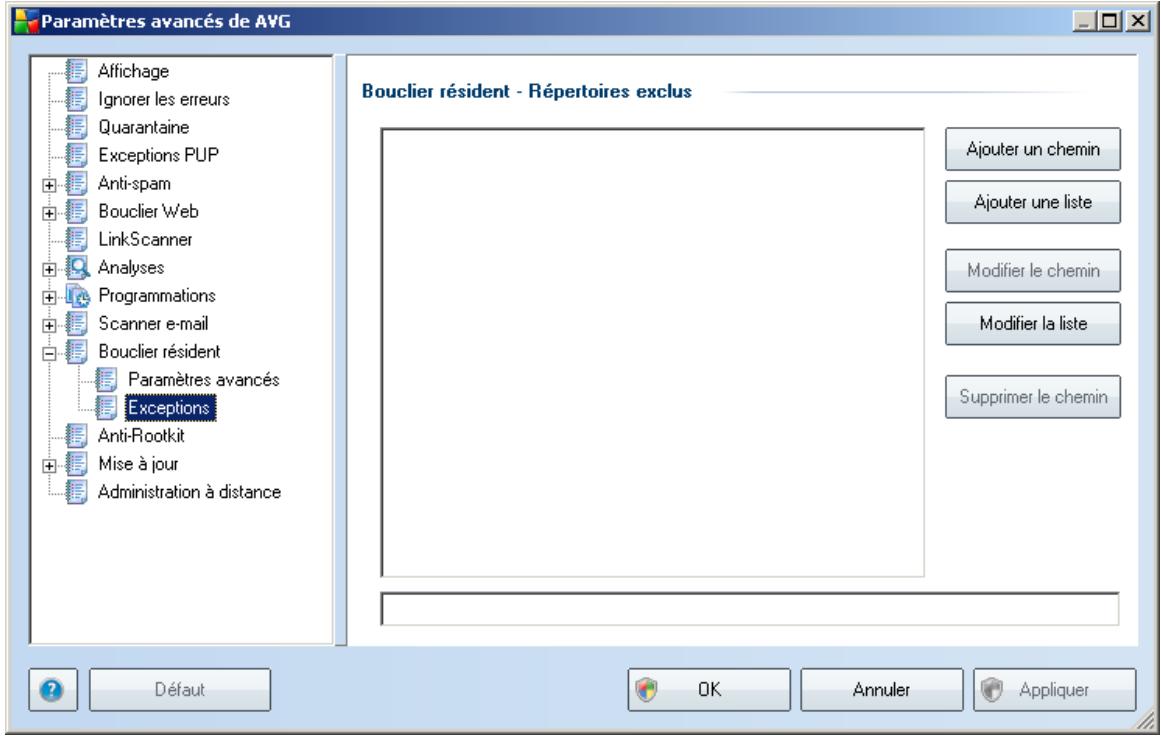Viewport: 1161px width, 736px height.
Task: Click the Exceptions PUP notebook icon
Action: click(x=76, y=155)
